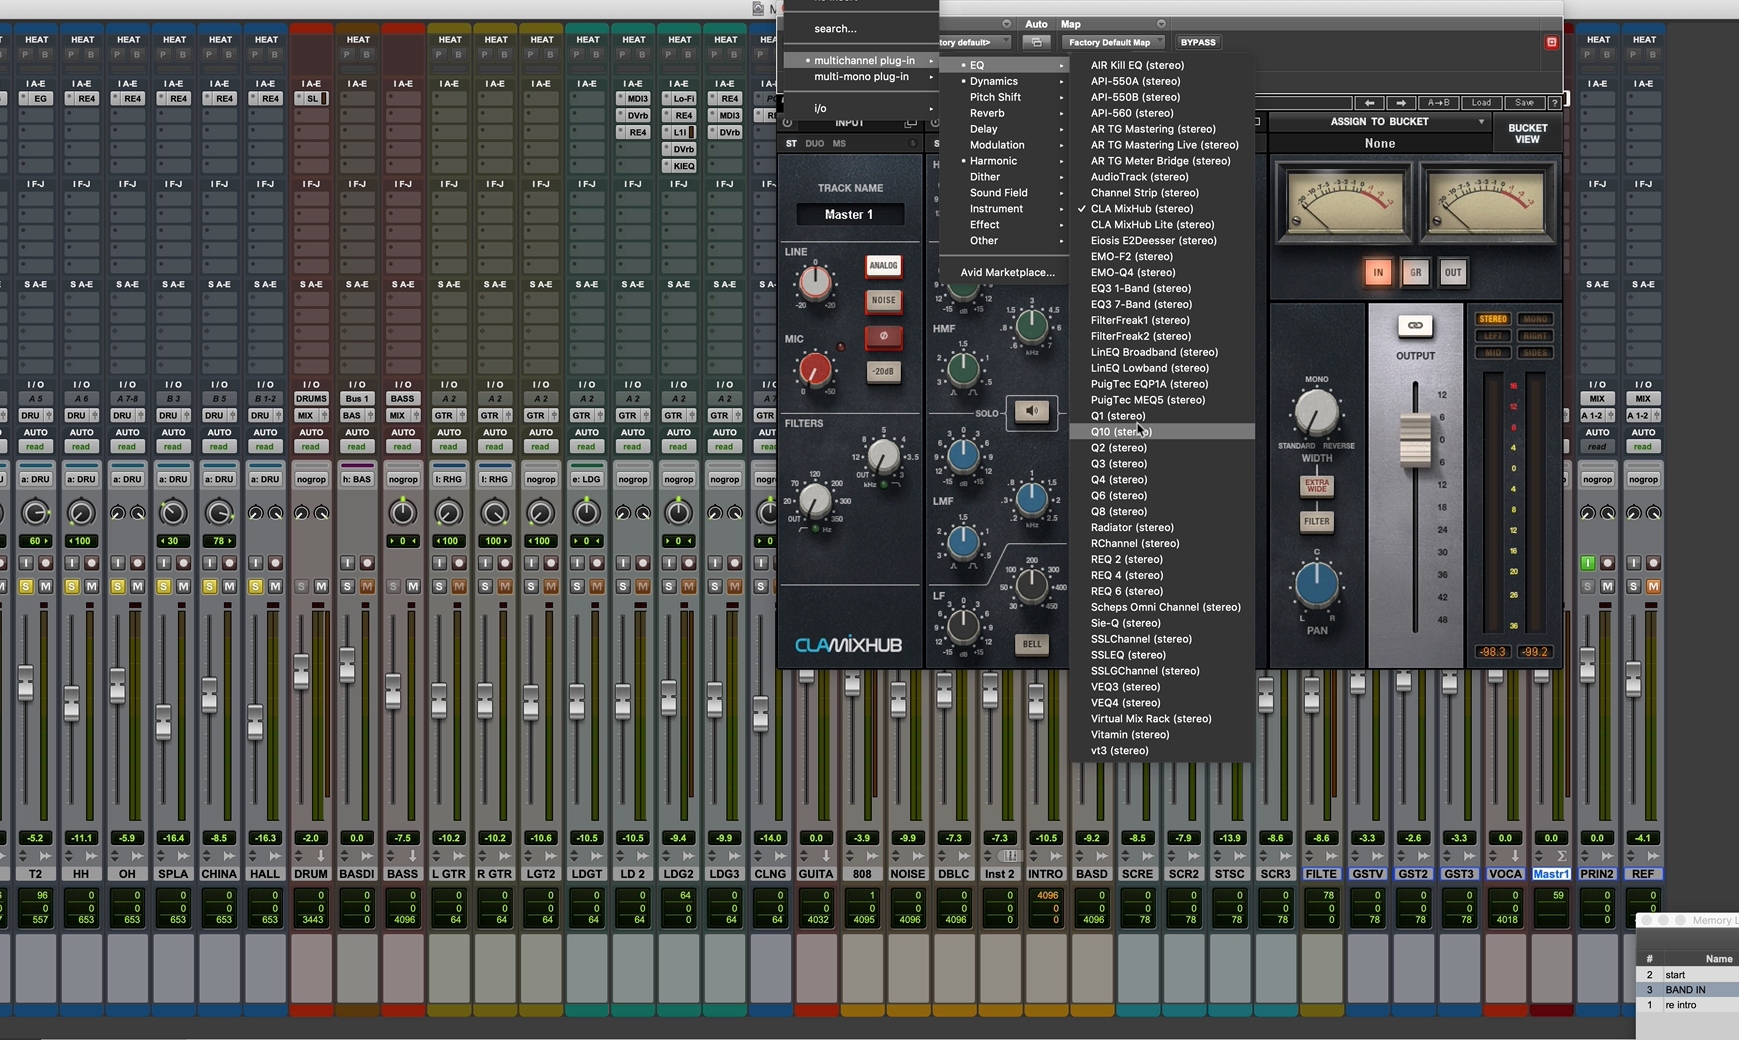Switch VU meters to OUT
Image resolution: width=1739 pixels, height=1040 pixels.
point(1452,272)
